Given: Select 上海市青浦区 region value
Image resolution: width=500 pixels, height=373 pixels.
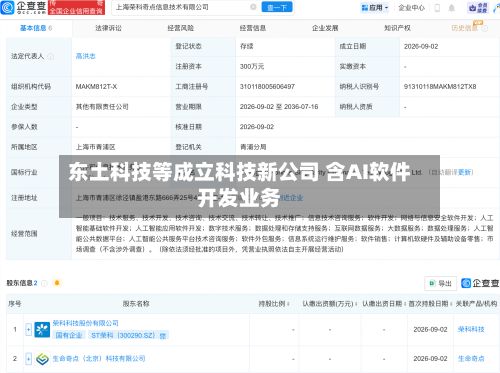Looking at the screenshot, I should (95, 147).
